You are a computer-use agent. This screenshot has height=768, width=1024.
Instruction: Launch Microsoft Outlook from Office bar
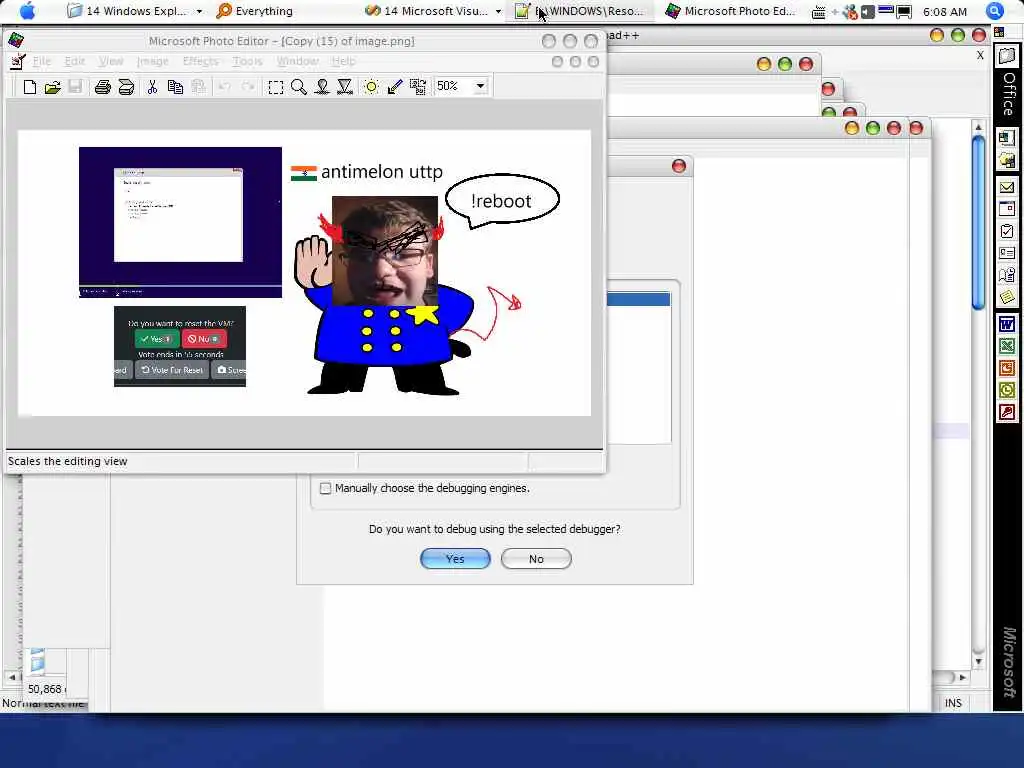[x=1007, y=391]
